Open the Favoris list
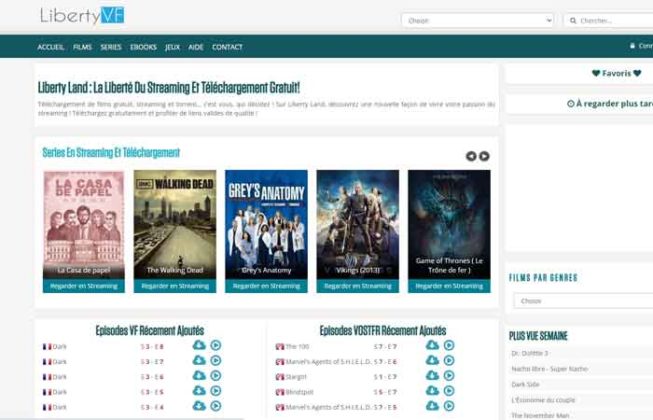Image resolution: width=653 pixels, height=420 pixels. click(x=616, y=73)
